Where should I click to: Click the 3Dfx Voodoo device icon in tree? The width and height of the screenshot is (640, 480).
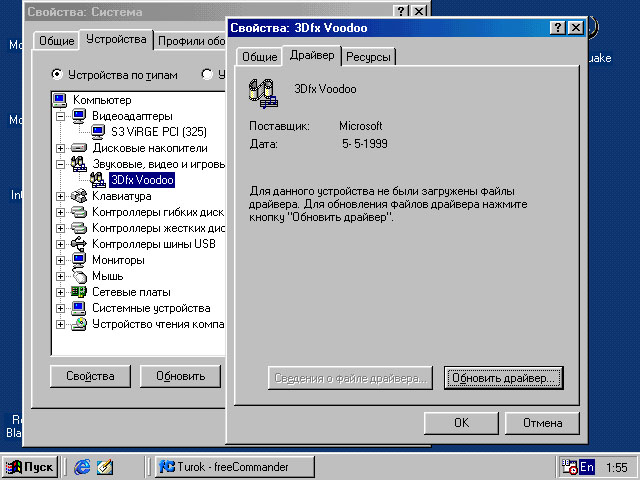pos(98,180)
